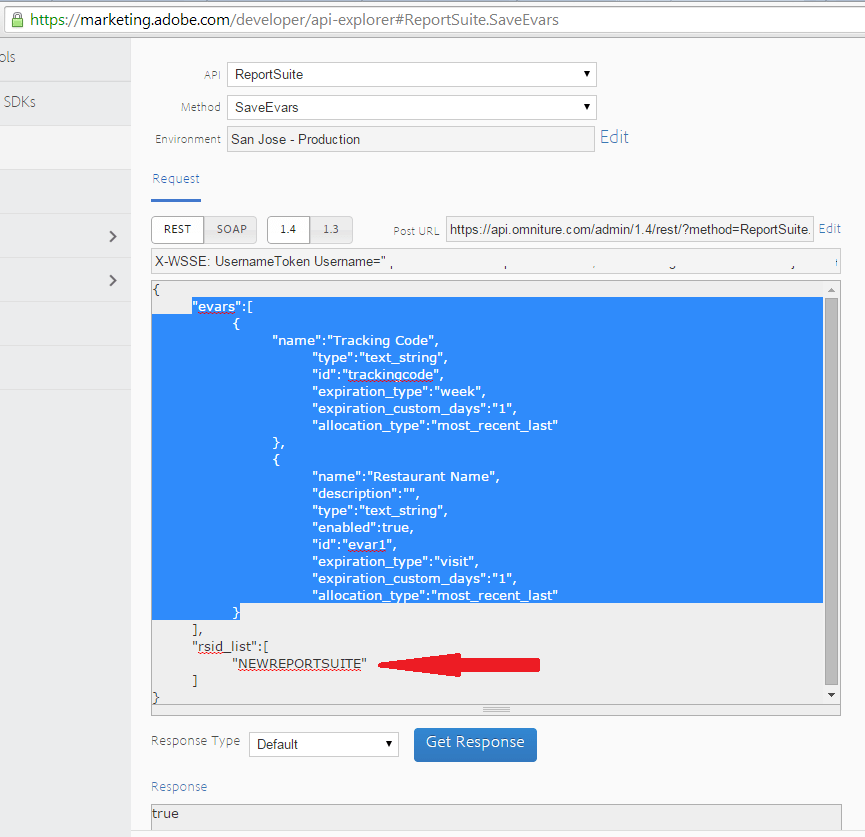This screenshot has width=865, height=837.
Task: Select API version 1.4
Action: pos(288,229)
